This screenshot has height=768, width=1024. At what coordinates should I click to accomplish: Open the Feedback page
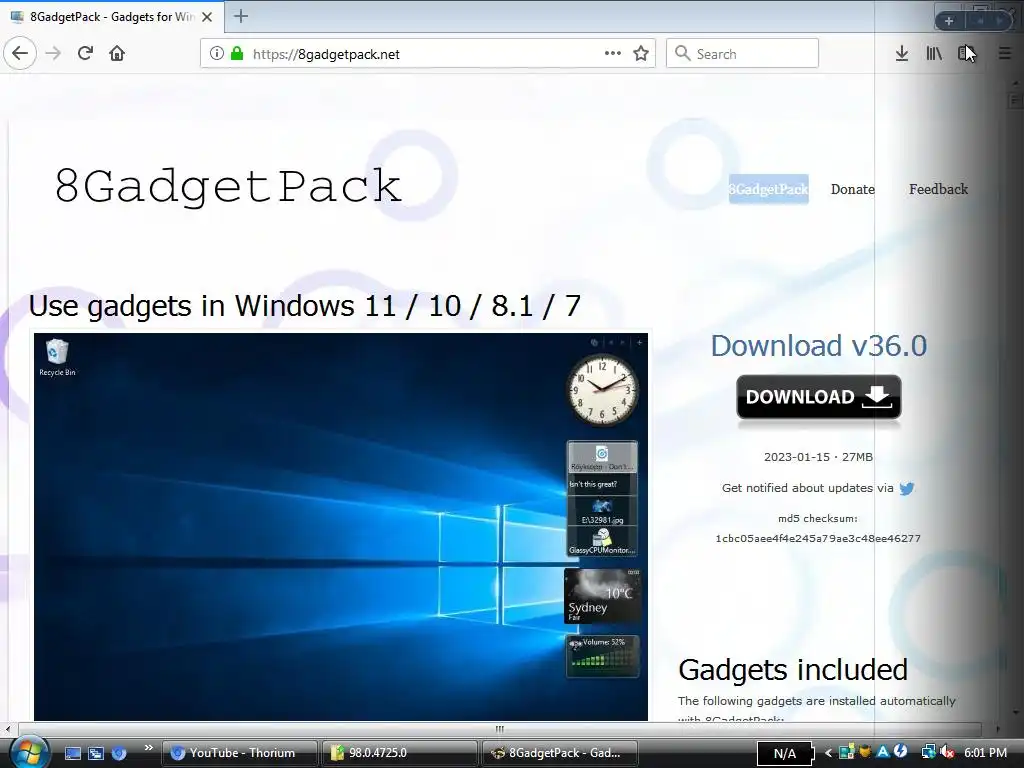938,189
